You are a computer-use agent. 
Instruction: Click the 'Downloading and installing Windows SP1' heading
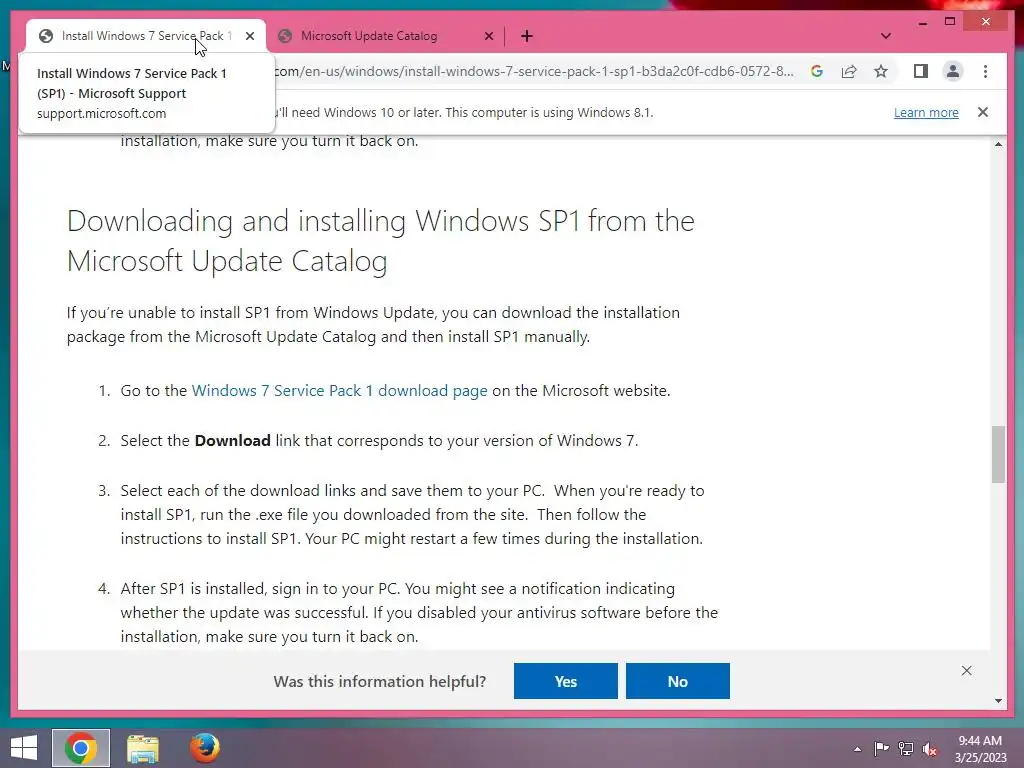[381, 241]
